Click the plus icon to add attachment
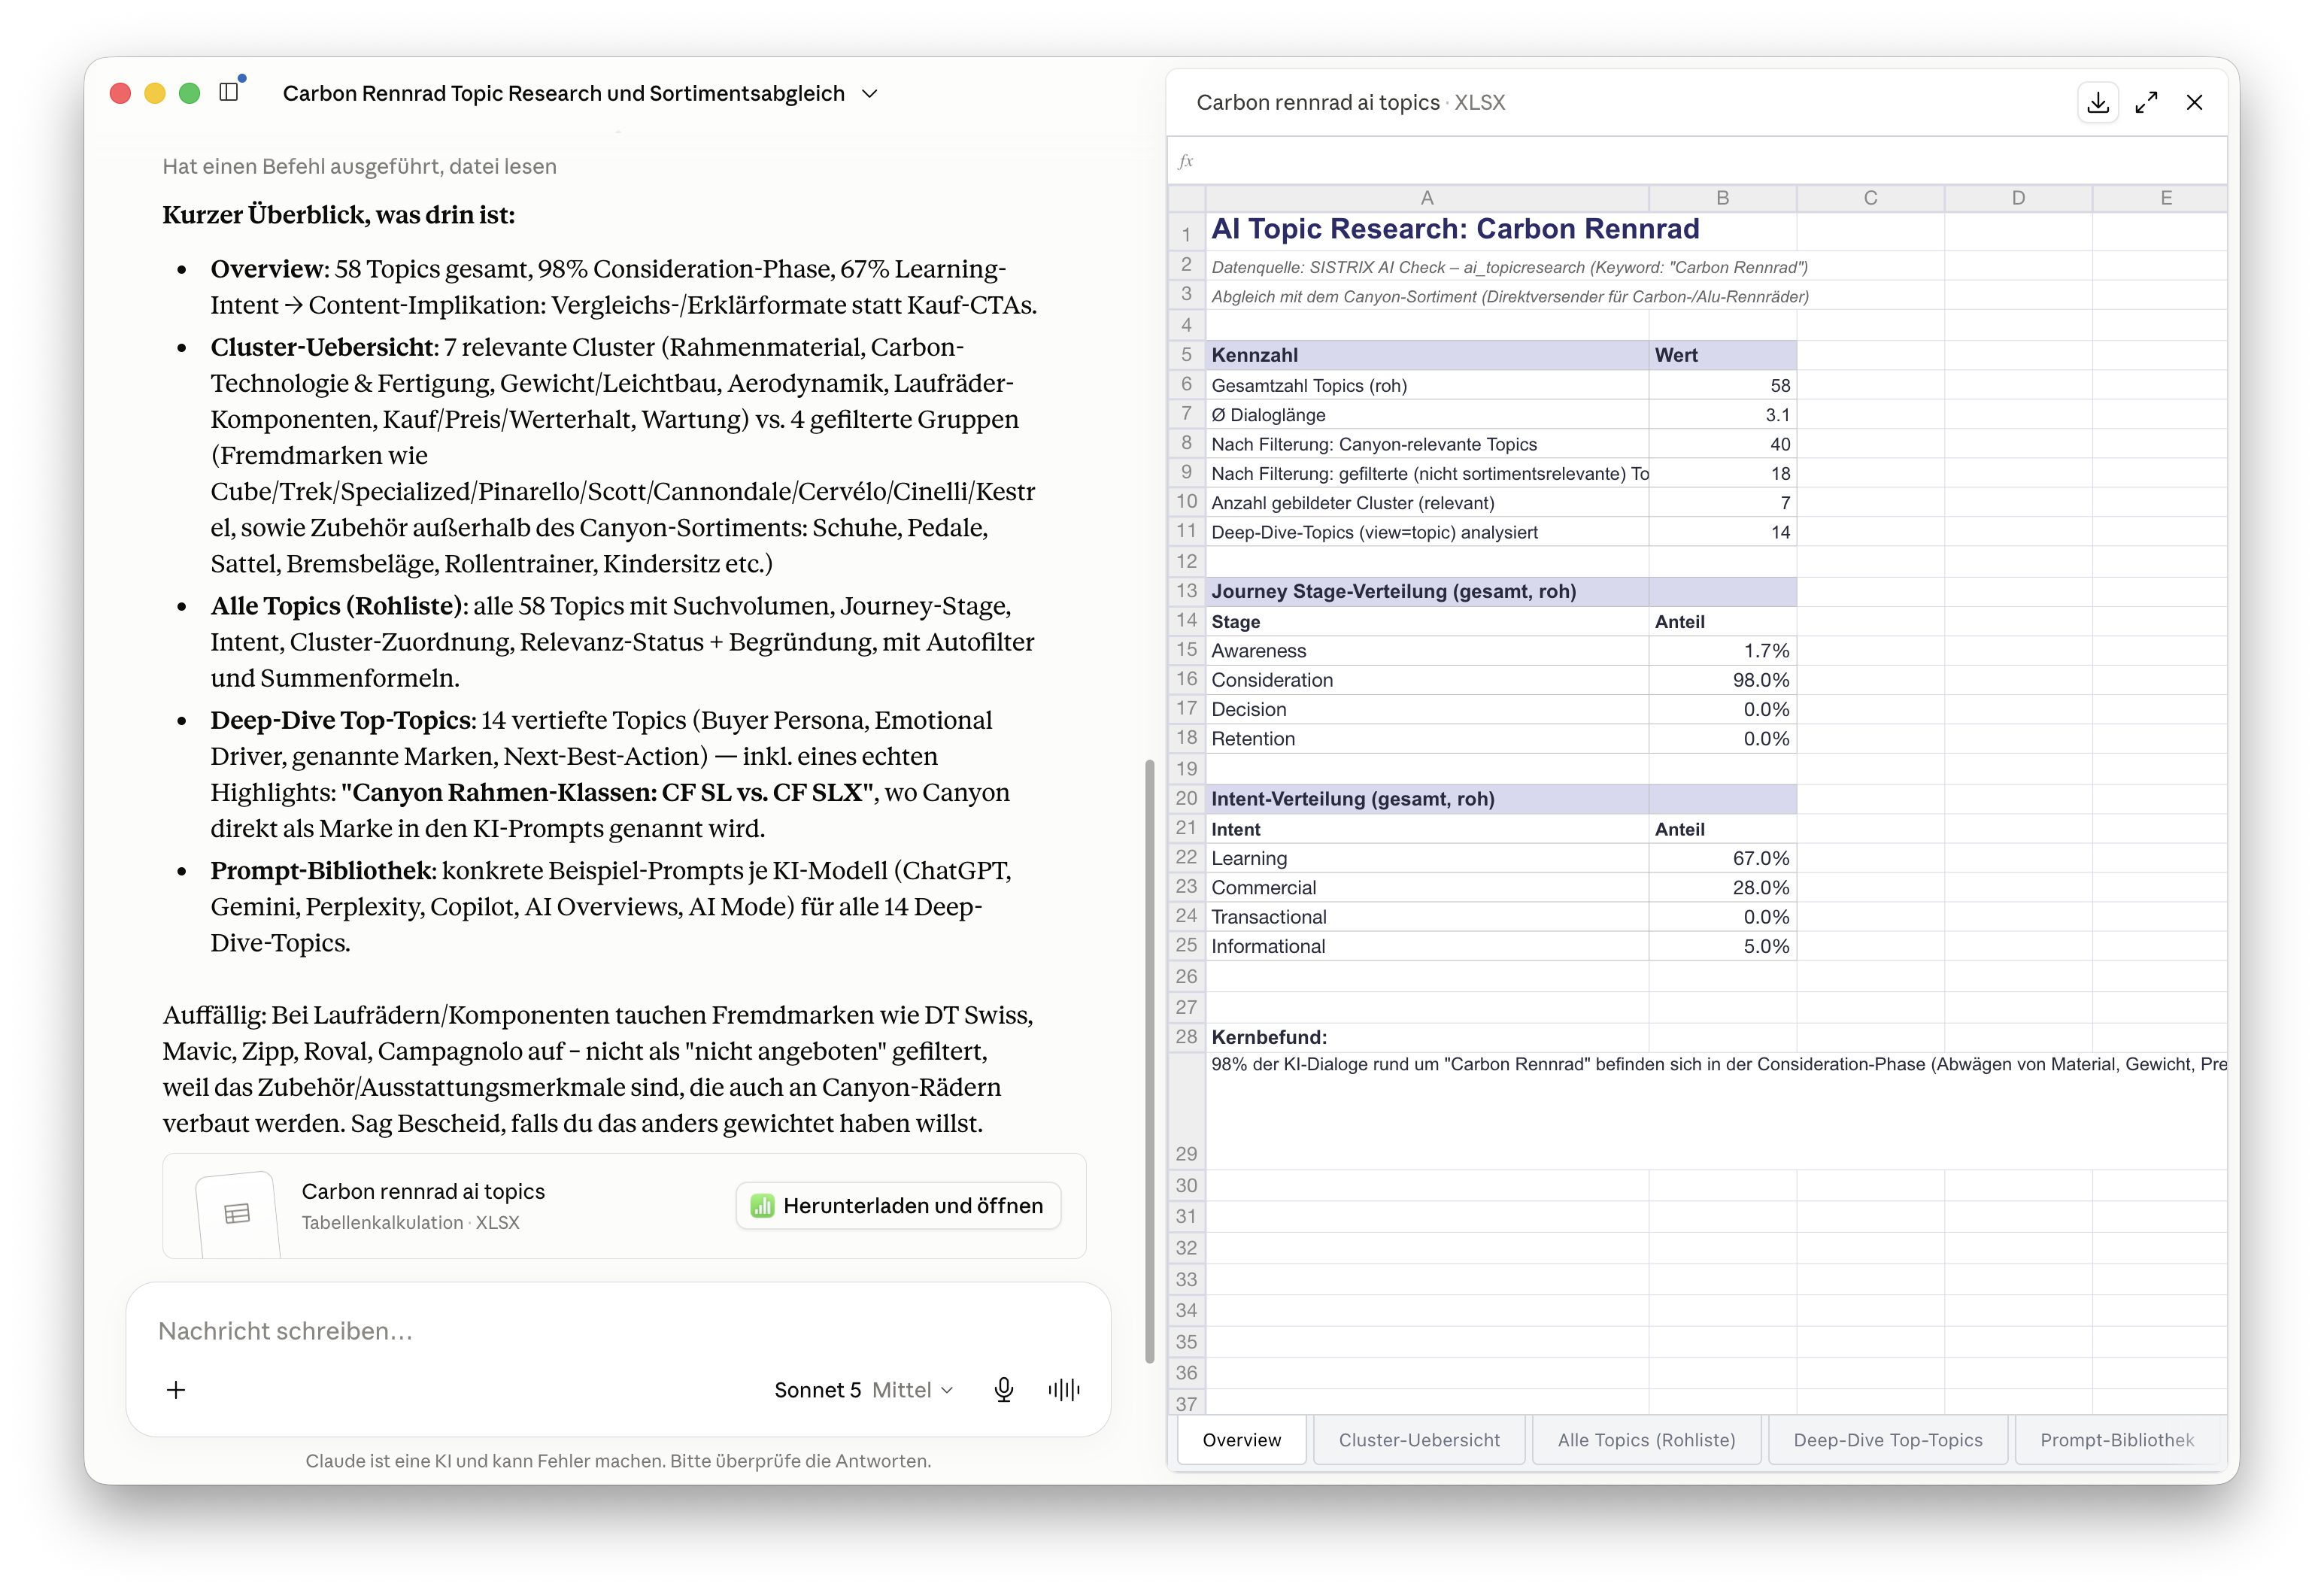2324x1596 pixels. 176,1390
